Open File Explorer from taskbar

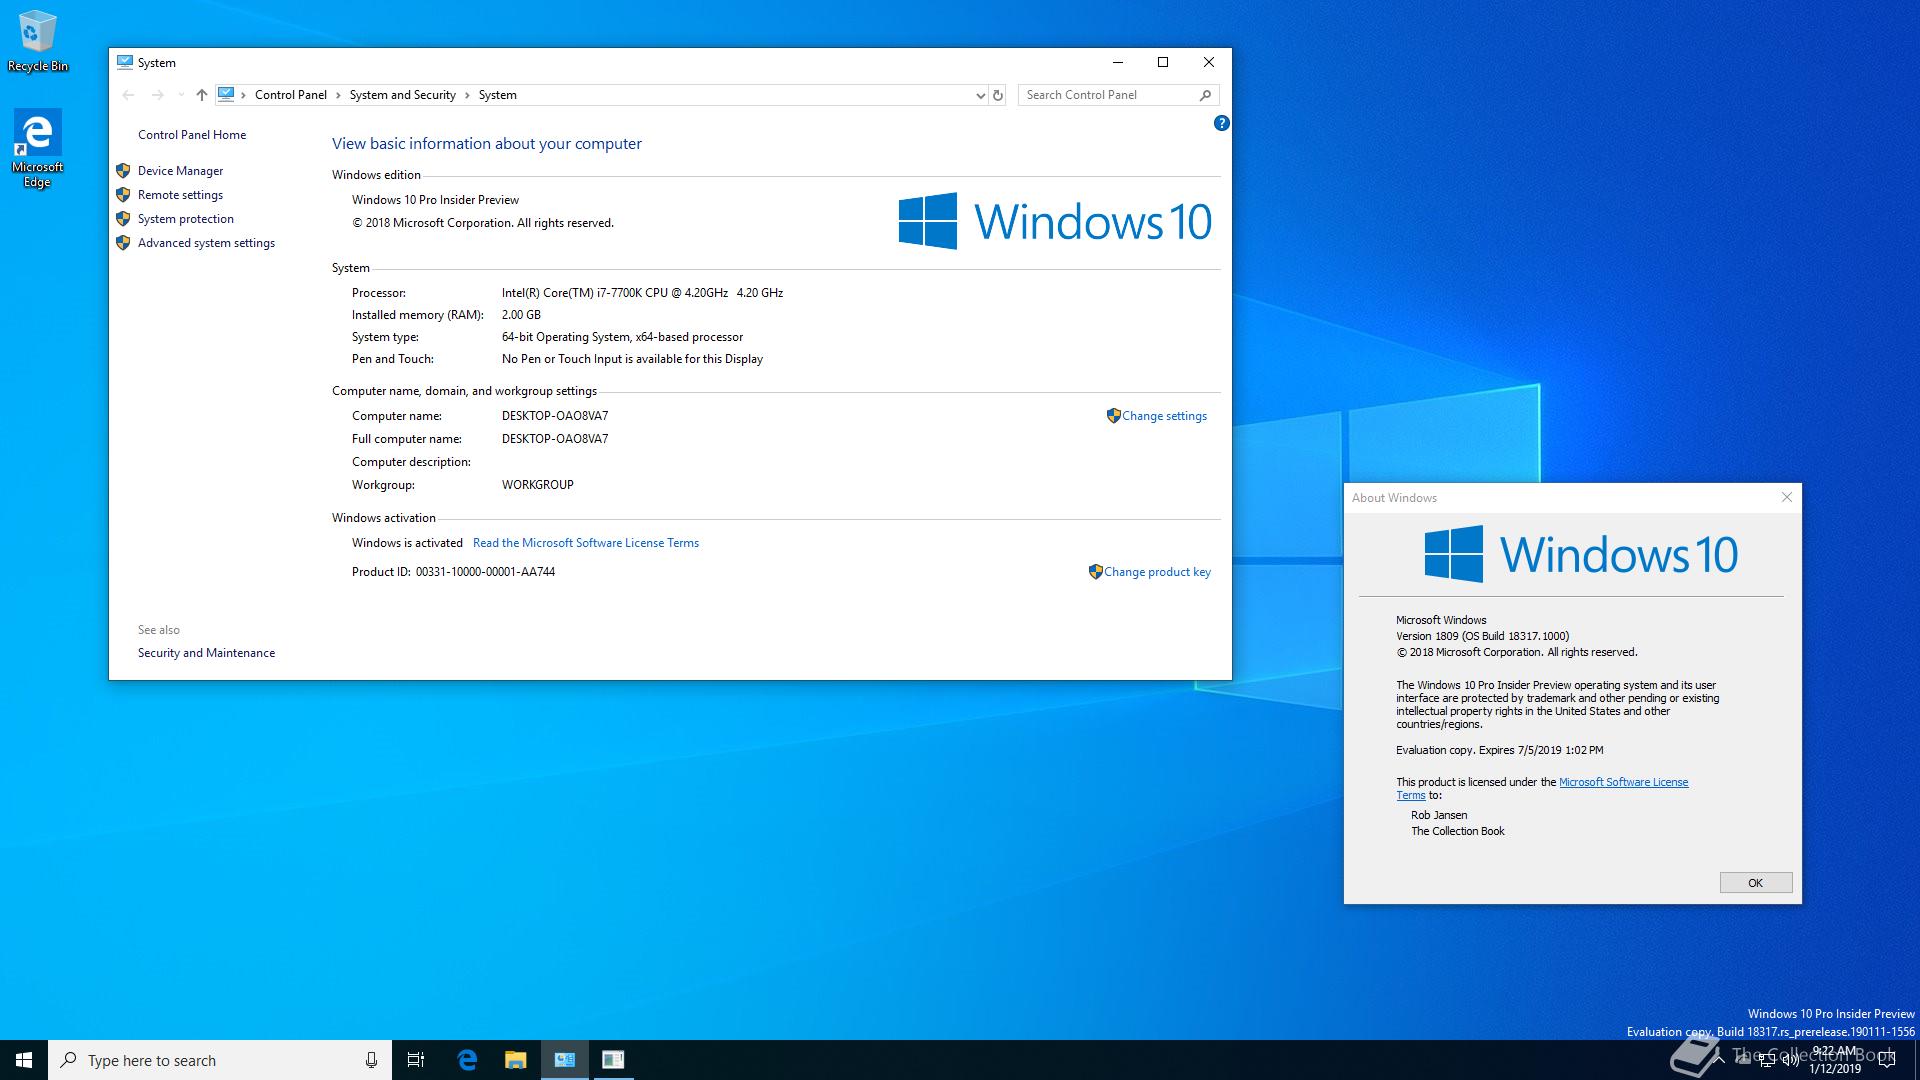pos(515,1060)
